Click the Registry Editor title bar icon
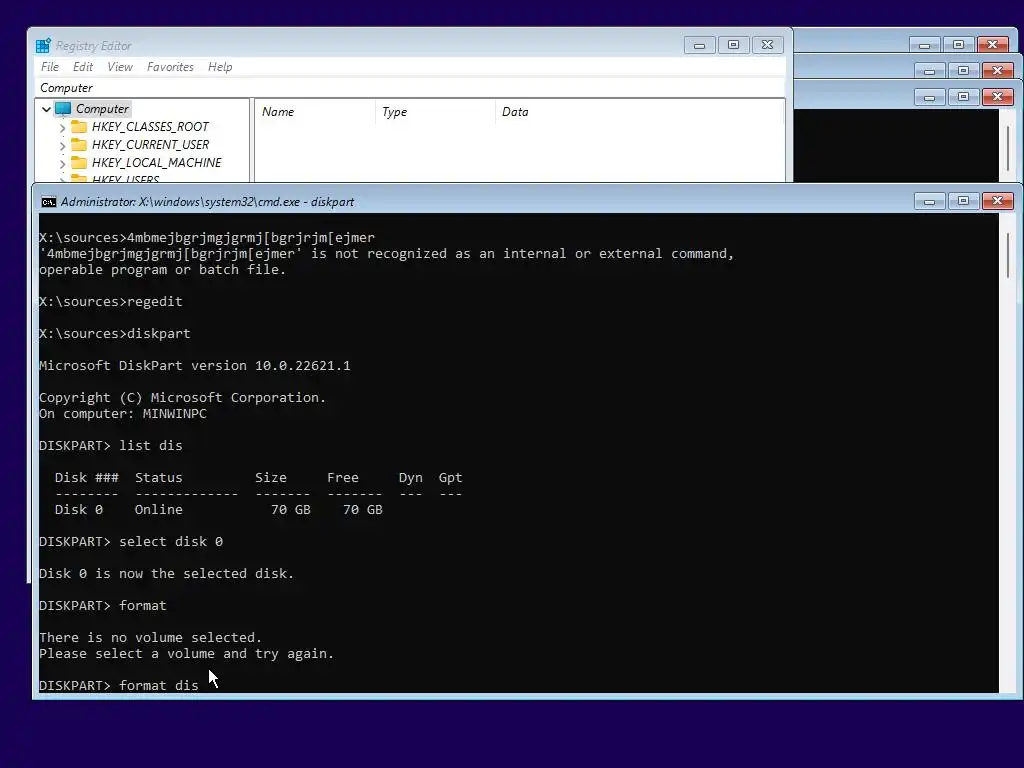The width and height of the screenshot is (1024, 768). (43, 45)
